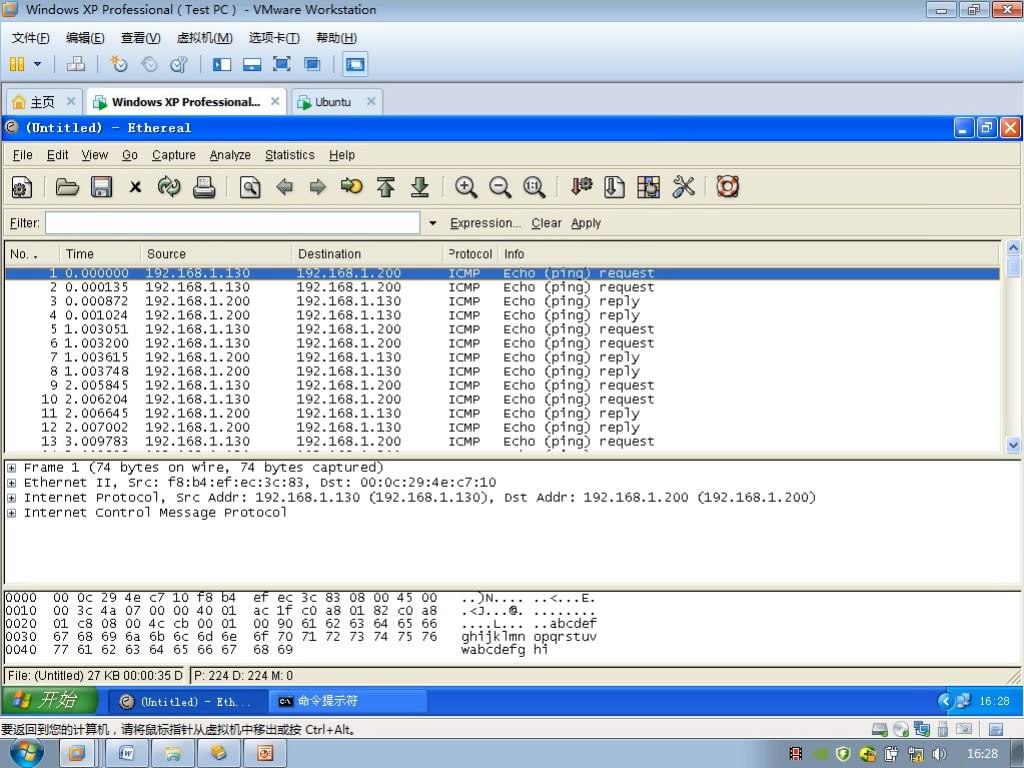
Task: Open the VMware 虚拟机 menu
Action: coord(204,38)
